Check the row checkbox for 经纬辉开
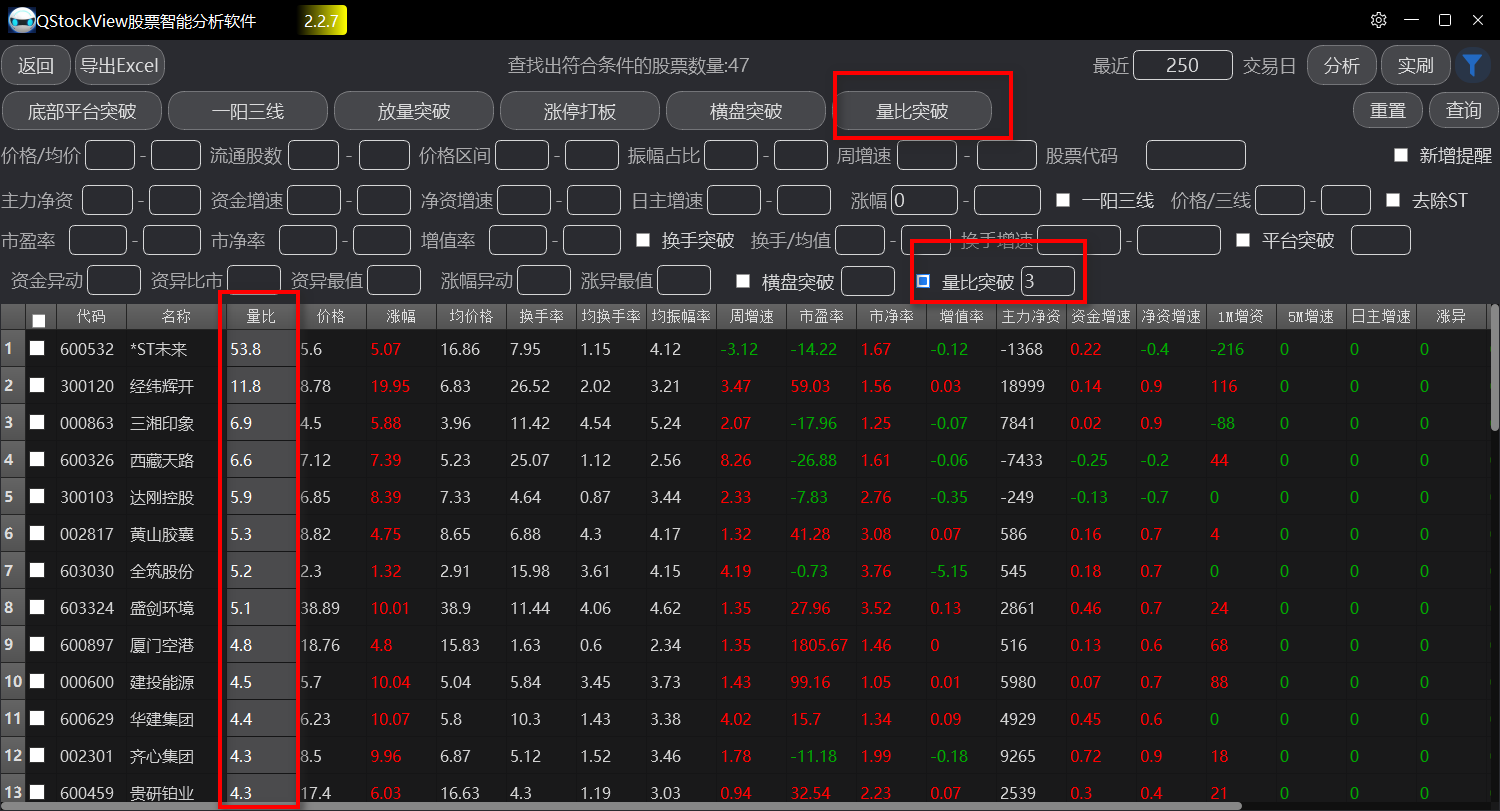This screenshot has width=1500, height=811. click(x=37, y=386)
